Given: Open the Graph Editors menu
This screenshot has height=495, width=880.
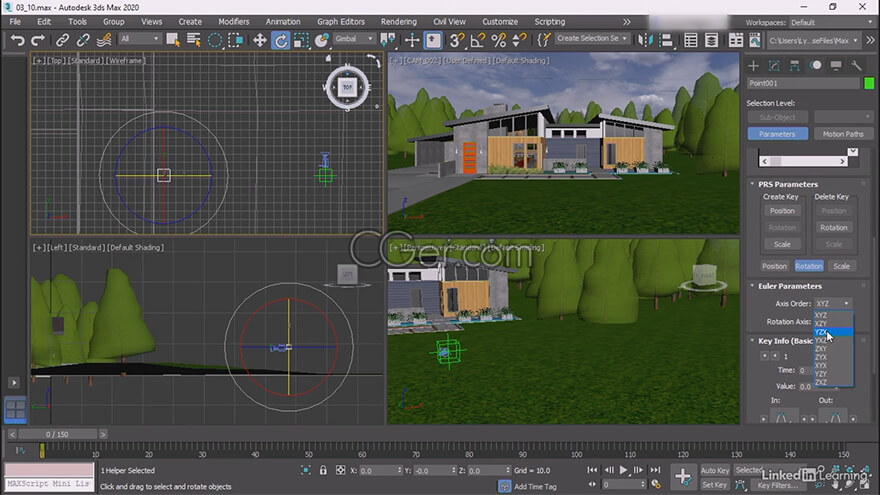Looking at the screenshot, I should click(341, 21).
